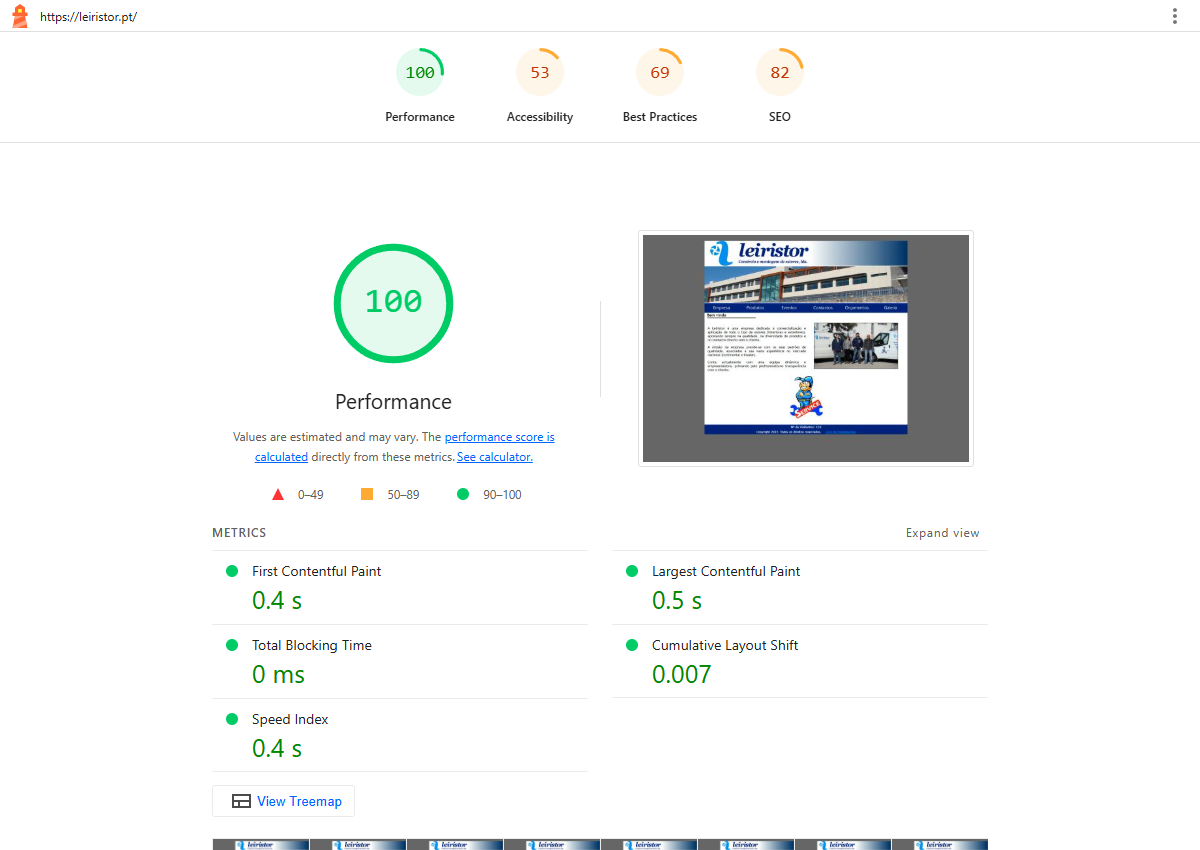Open the View Treemap button
The height and width of the screenshot is (850, 1200).
pyautogui.click(x=283, y=801)
